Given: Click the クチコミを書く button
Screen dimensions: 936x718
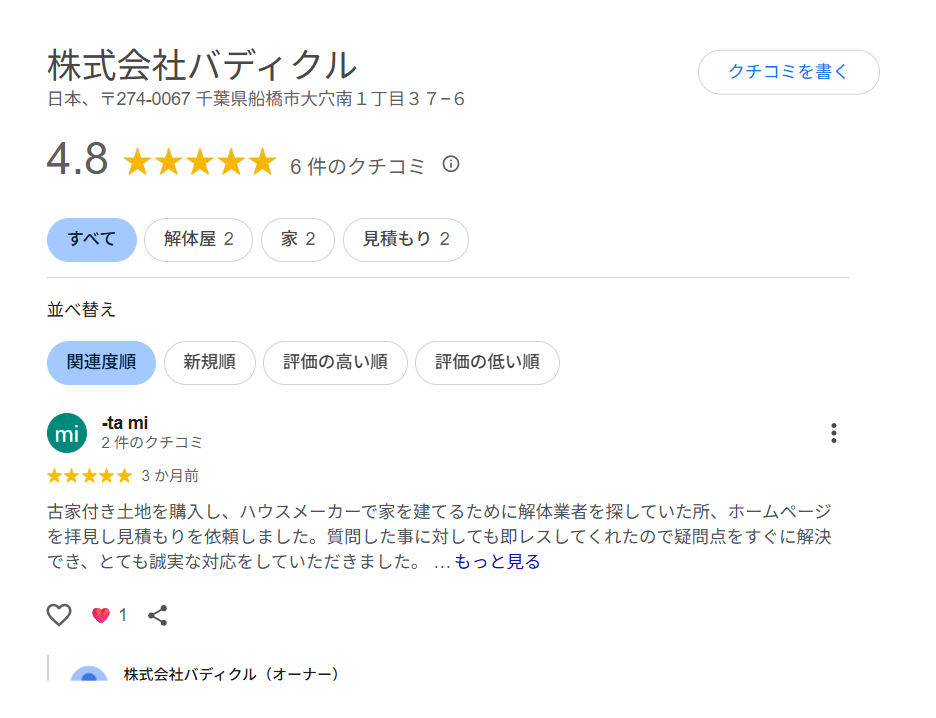Looking at the screenshot, I should tap(788, 72).
